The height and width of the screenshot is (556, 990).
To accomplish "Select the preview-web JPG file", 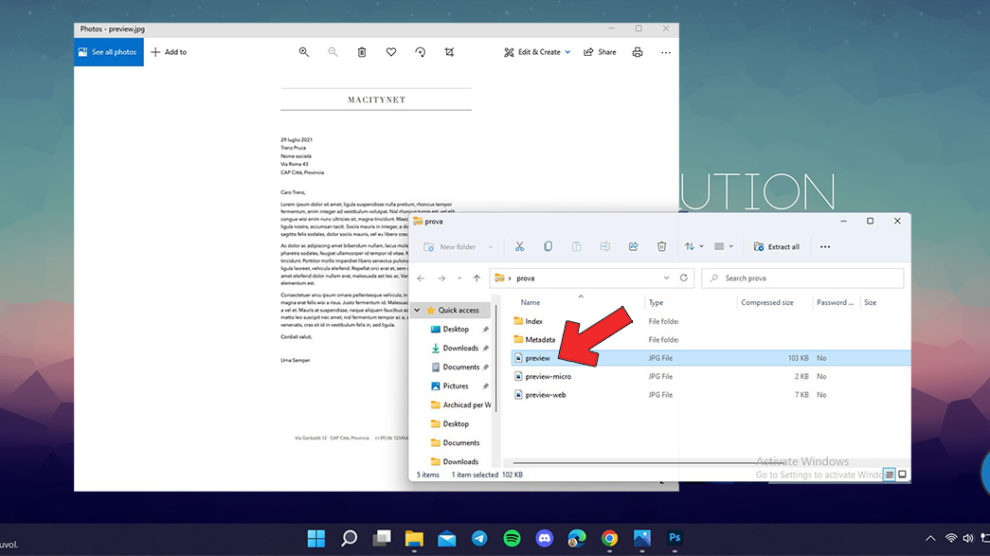I will pos(546,395).
